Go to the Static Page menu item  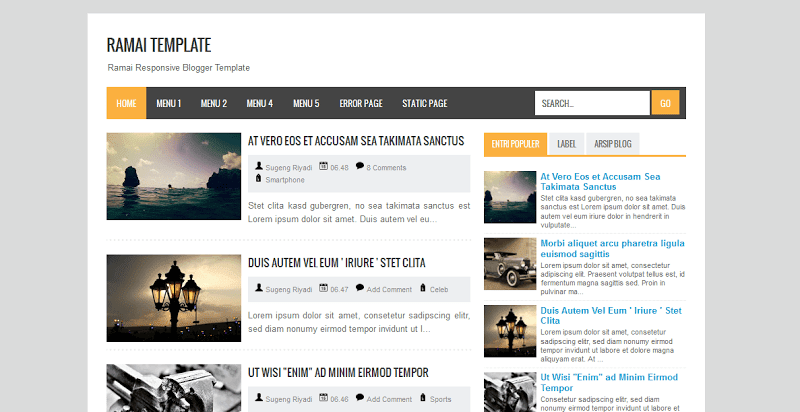point(424,103)
